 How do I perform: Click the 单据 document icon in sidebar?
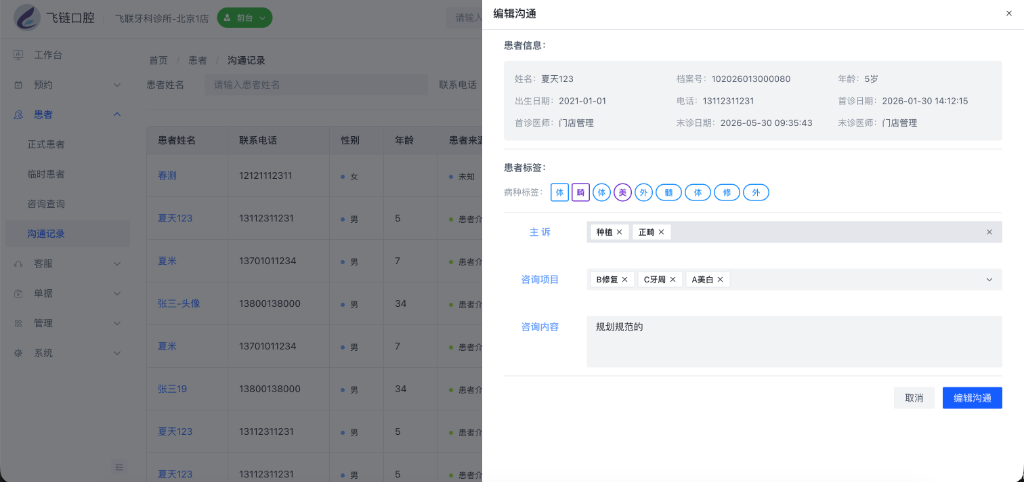point(18,293)
